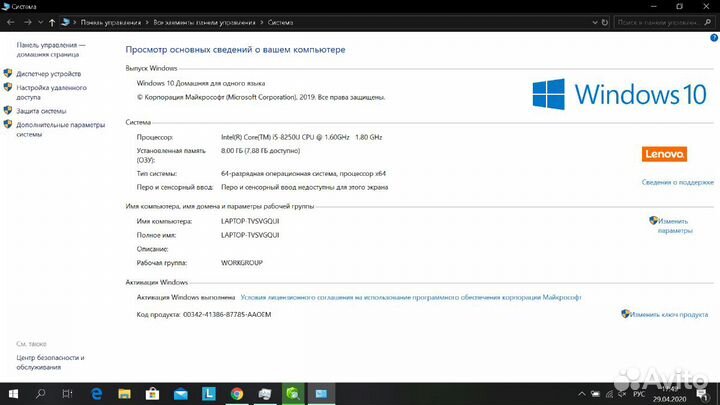This screenshot has width=720, height=405.
Task: Click heading 'Просмотр основных сведений о вашем компьютере'
Action: 235,50
